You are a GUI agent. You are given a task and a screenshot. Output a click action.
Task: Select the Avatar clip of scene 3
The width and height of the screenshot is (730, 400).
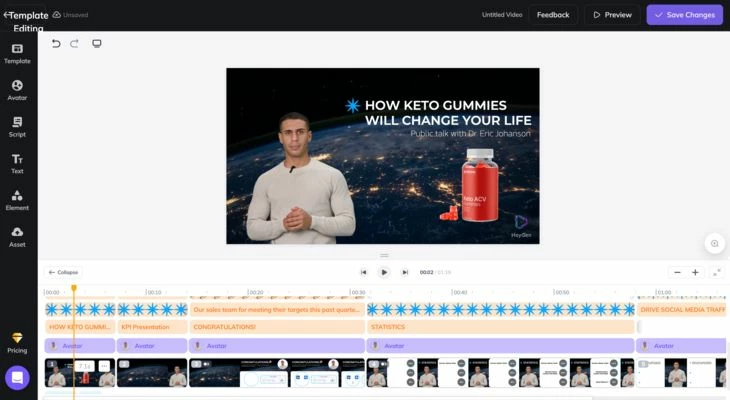pyautogui.click(x=277, y=346)
